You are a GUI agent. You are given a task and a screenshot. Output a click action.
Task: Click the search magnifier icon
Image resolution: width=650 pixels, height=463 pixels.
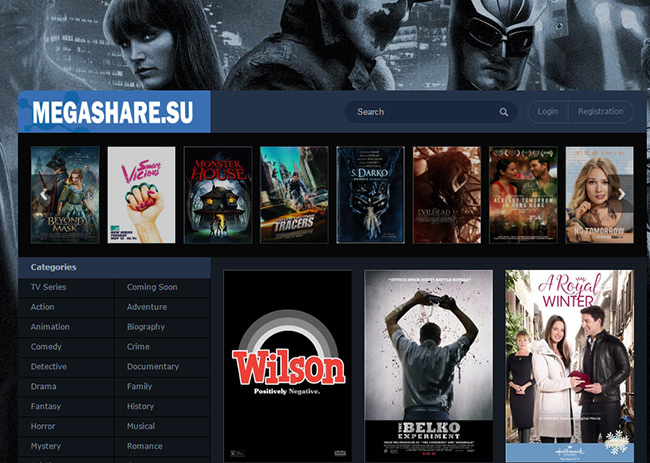pos(504,112)
